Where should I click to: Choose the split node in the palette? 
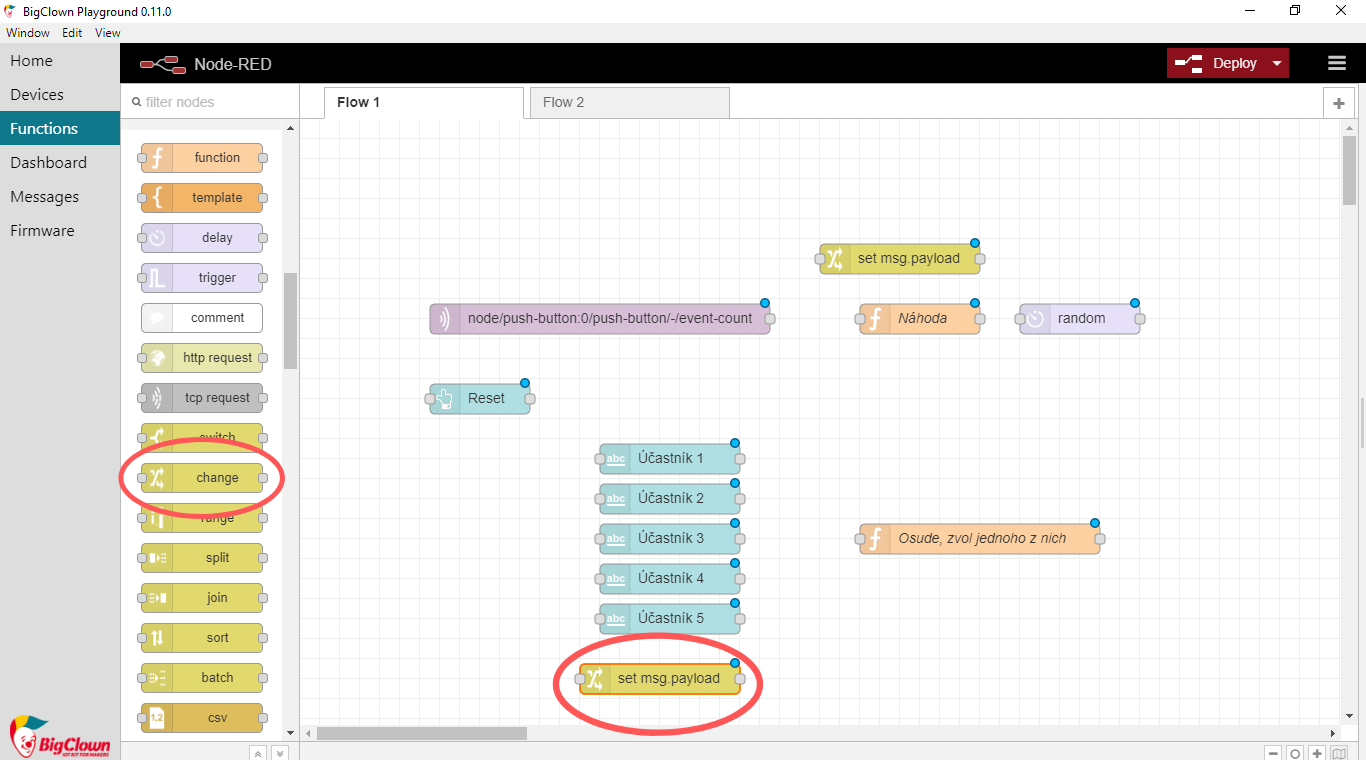pos(202,558)
